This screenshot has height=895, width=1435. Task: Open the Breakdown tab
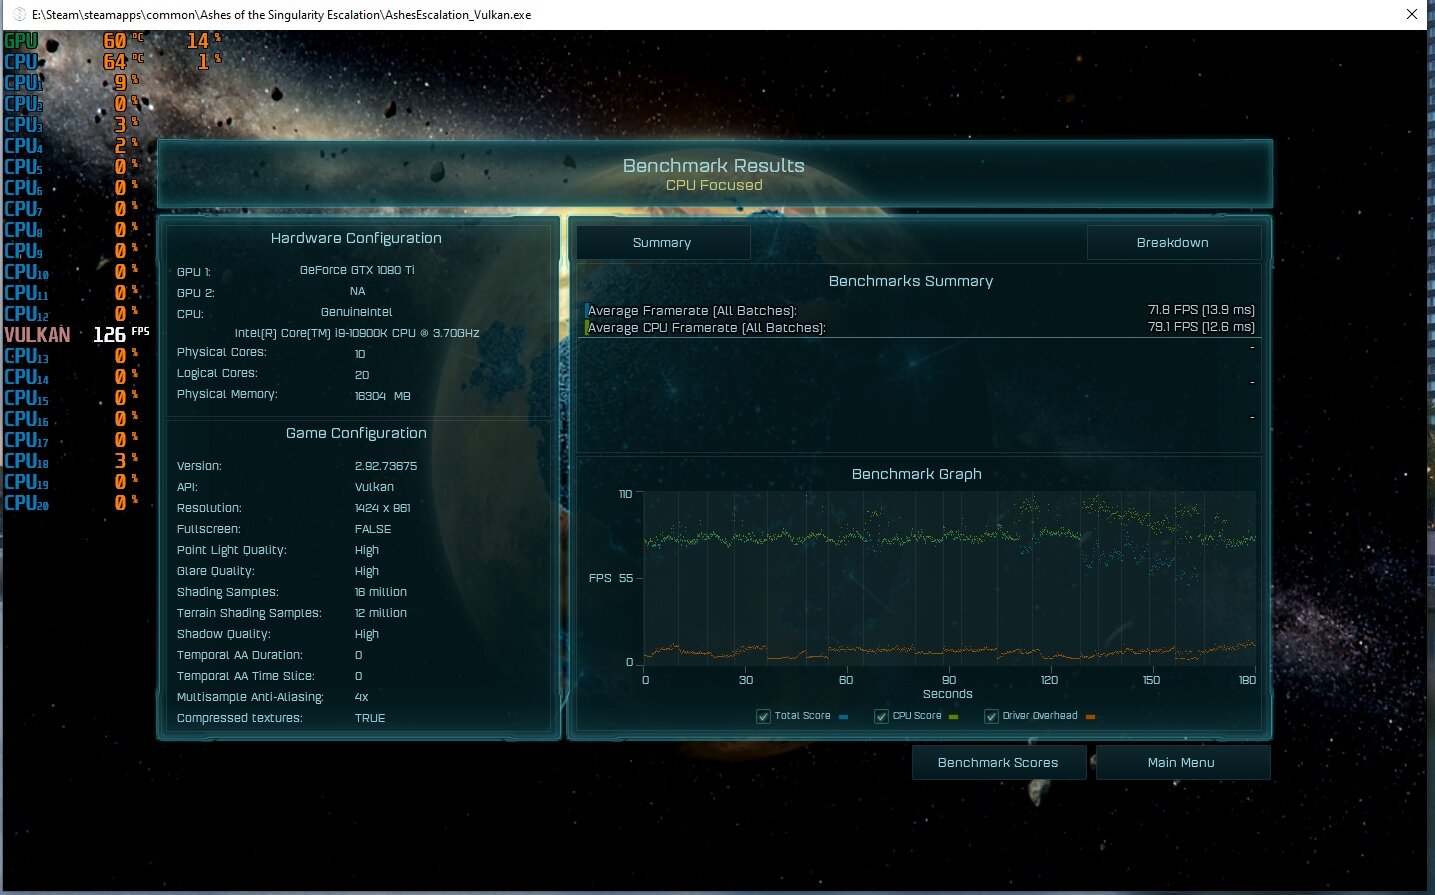pos(1173,243)
